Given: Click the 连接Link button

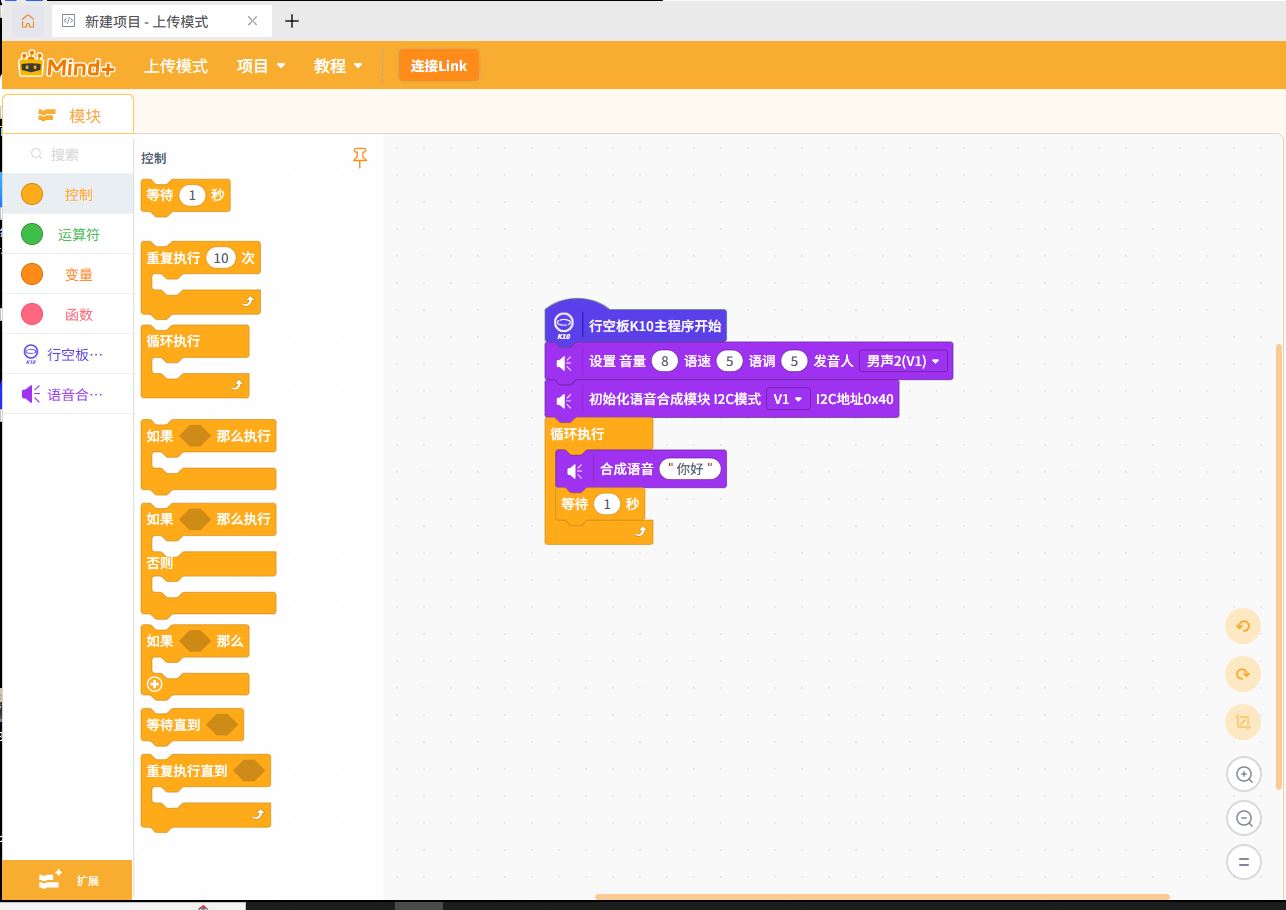Looking at the screenshot, I should (x=438, y=66).
